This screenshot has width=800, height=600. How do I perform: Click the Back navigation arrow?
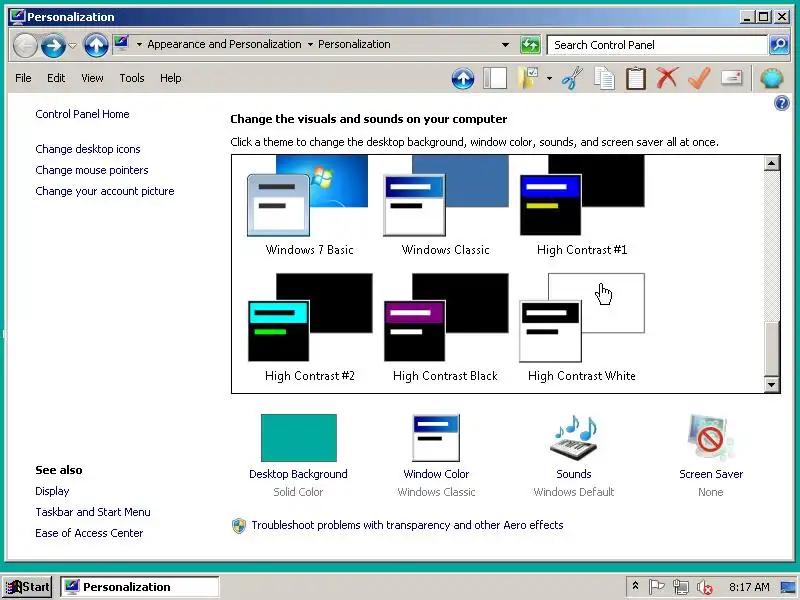coord(25,45)
